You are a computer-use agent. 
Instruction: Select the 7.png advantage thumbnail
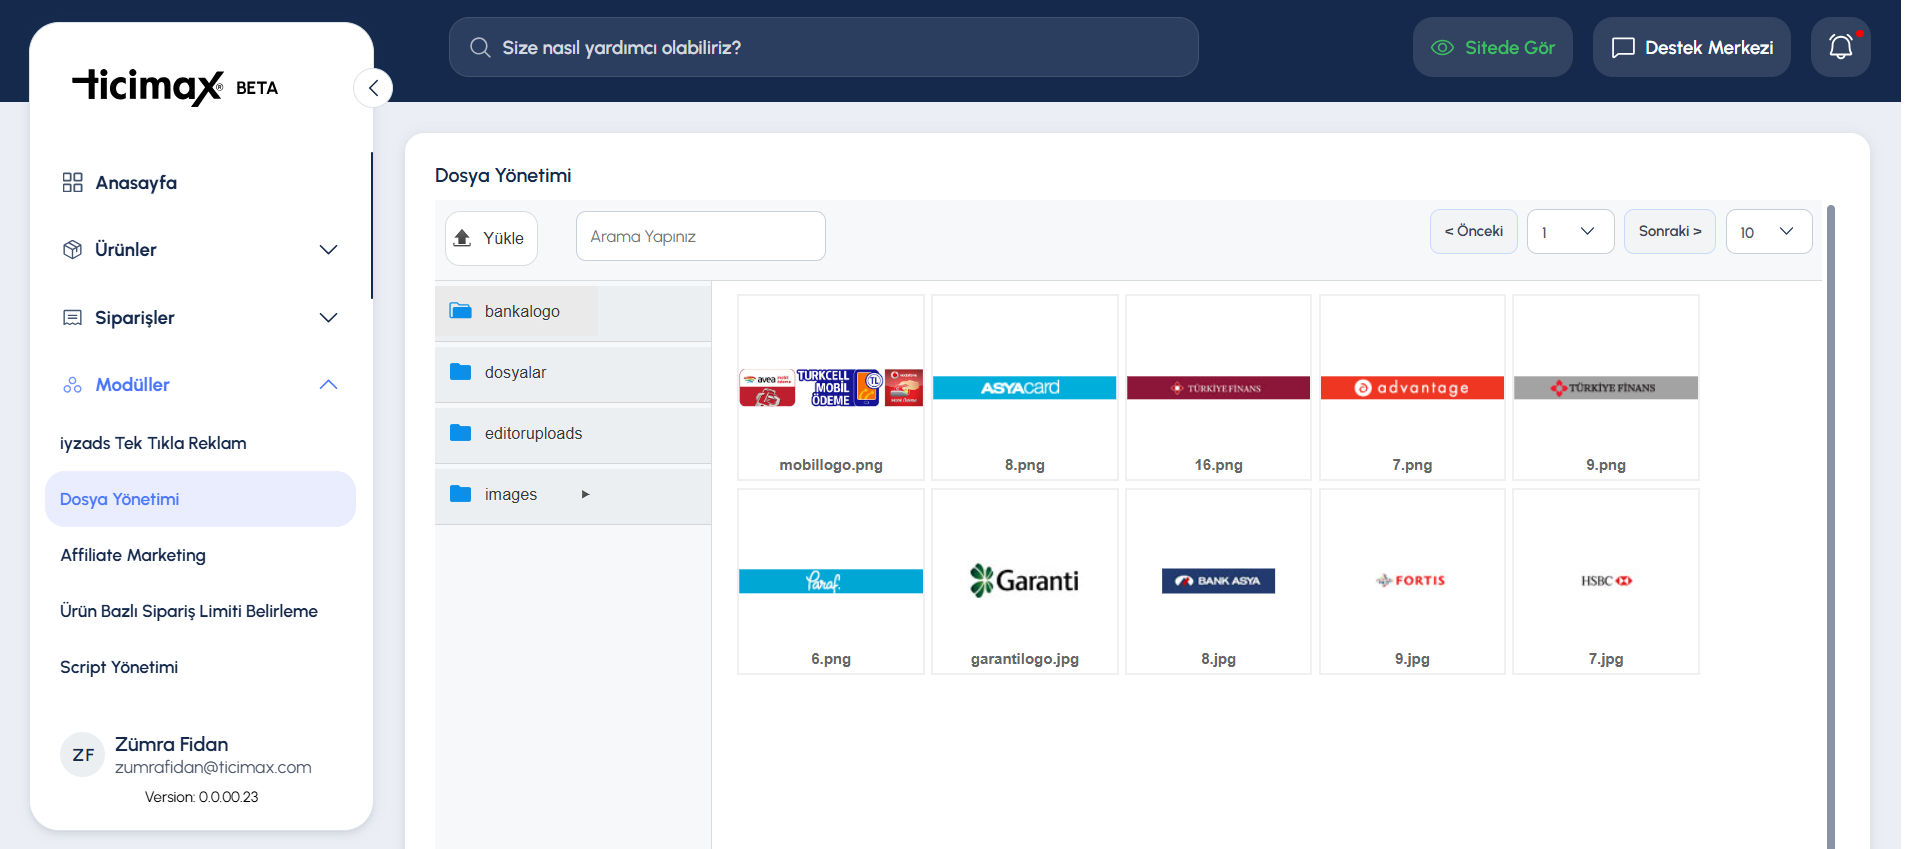[1412, 387]
